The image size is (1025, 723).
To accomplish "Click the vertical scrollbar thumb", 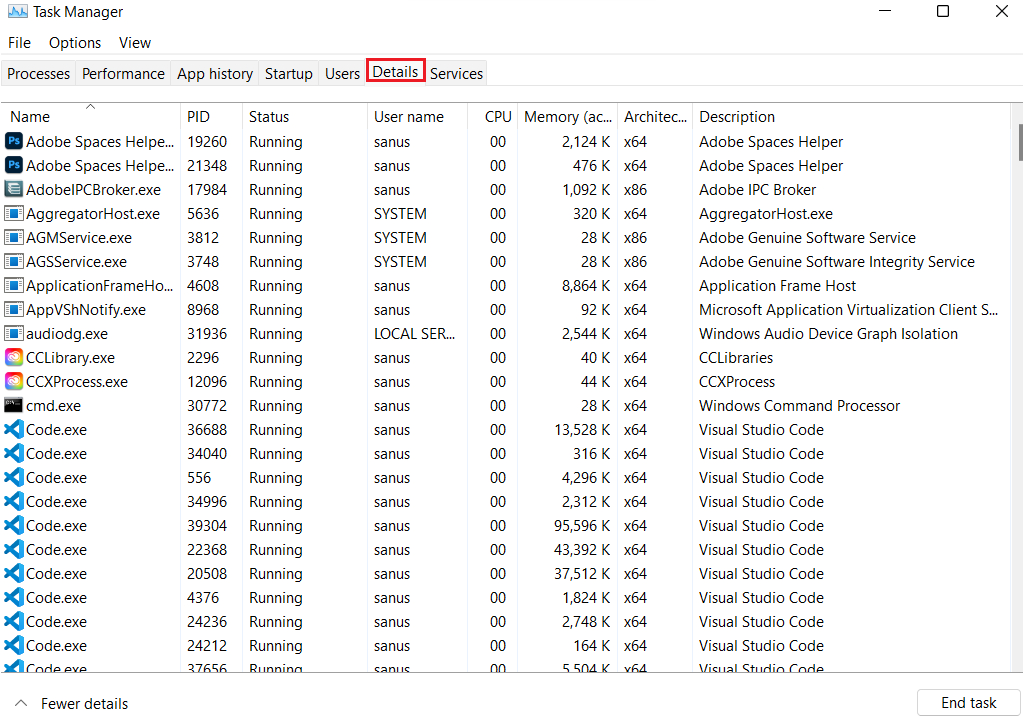I will tap(1020, 142).
